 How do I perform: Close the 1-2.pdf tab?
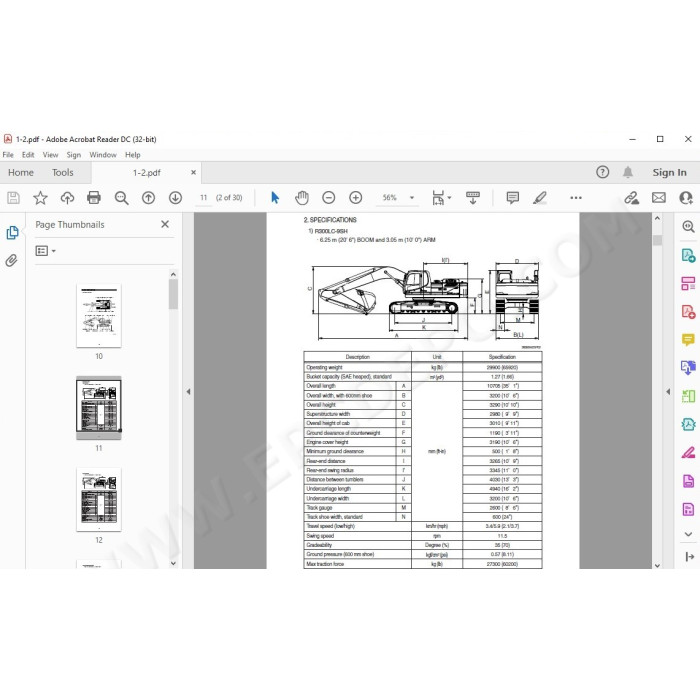click(193, 172)
